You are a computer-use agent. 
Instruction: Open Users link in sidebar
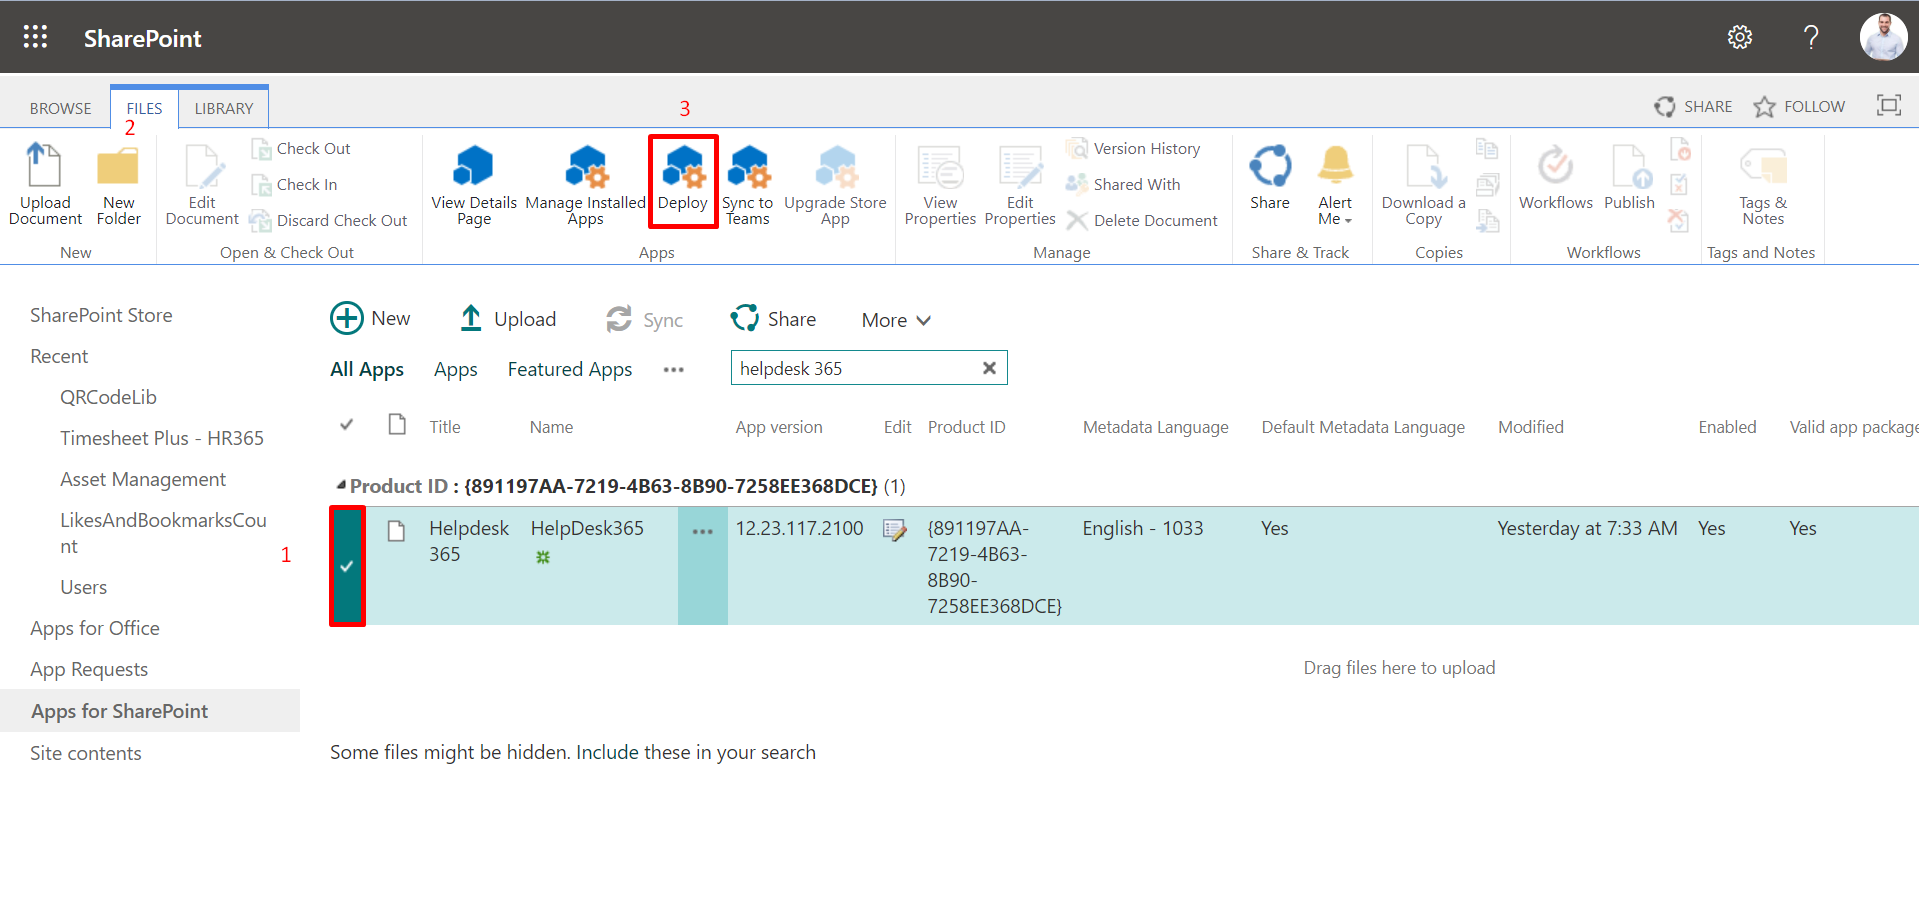[83, 587]
